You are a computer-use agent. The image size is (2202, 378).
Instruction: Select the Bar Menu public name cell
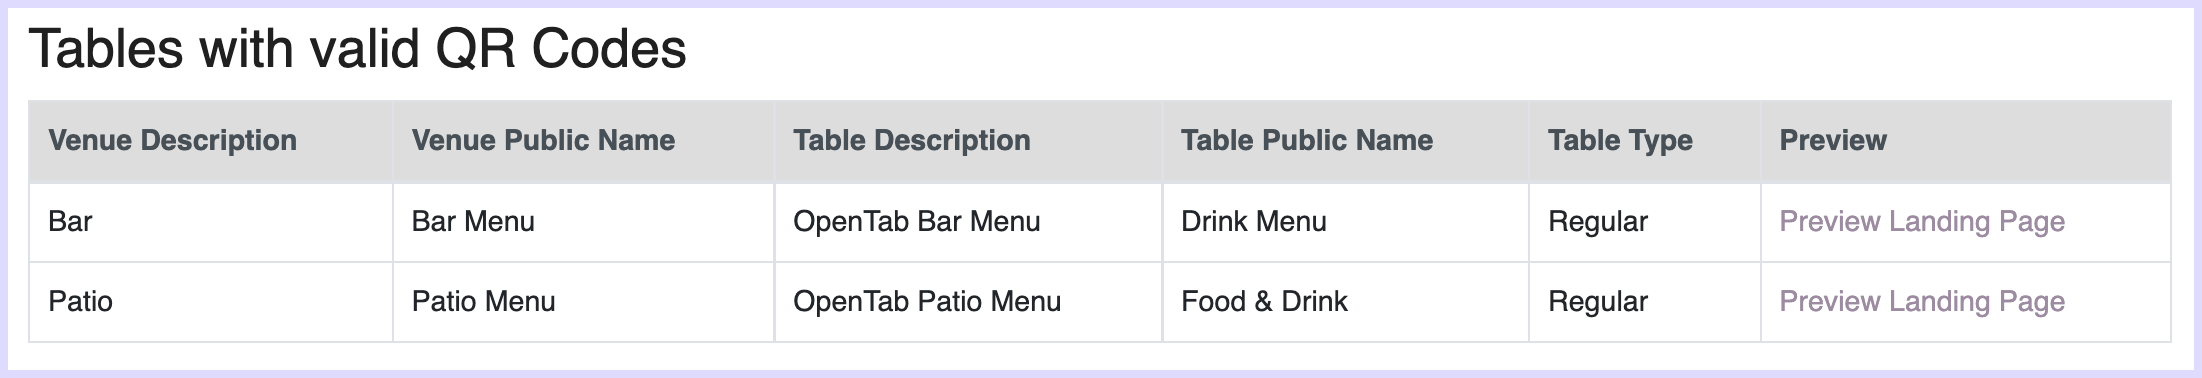pos(584,222)
